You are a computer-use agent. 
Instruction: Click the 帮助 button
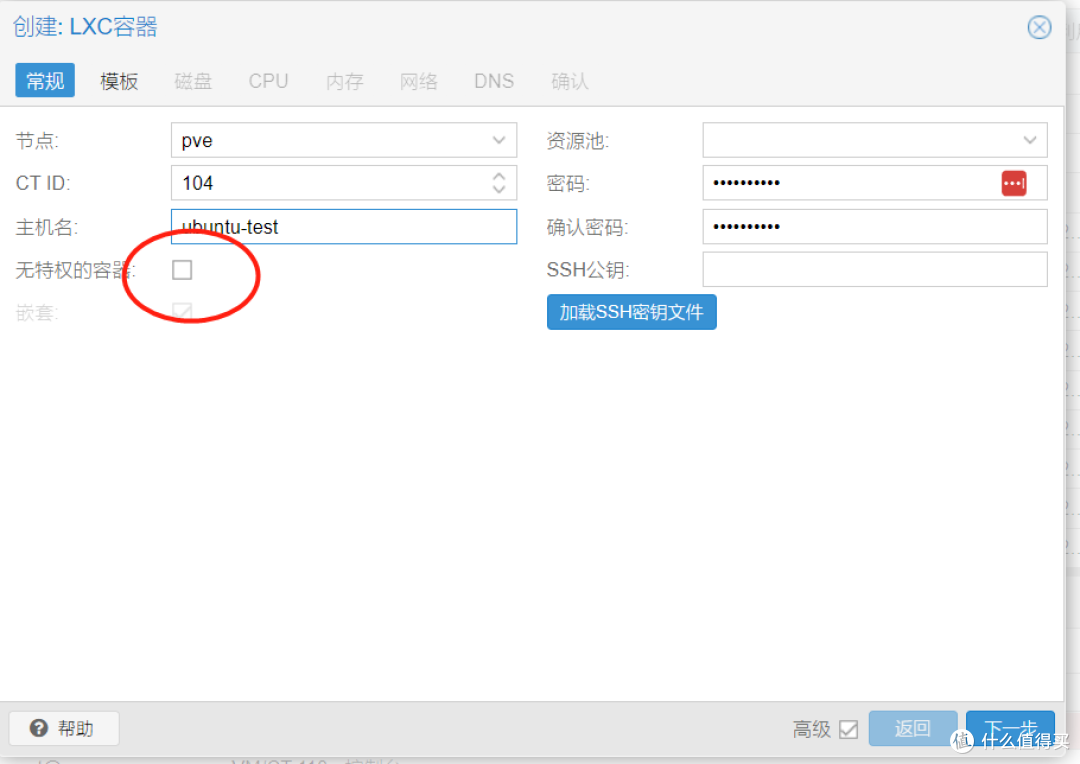coord(63,728)
